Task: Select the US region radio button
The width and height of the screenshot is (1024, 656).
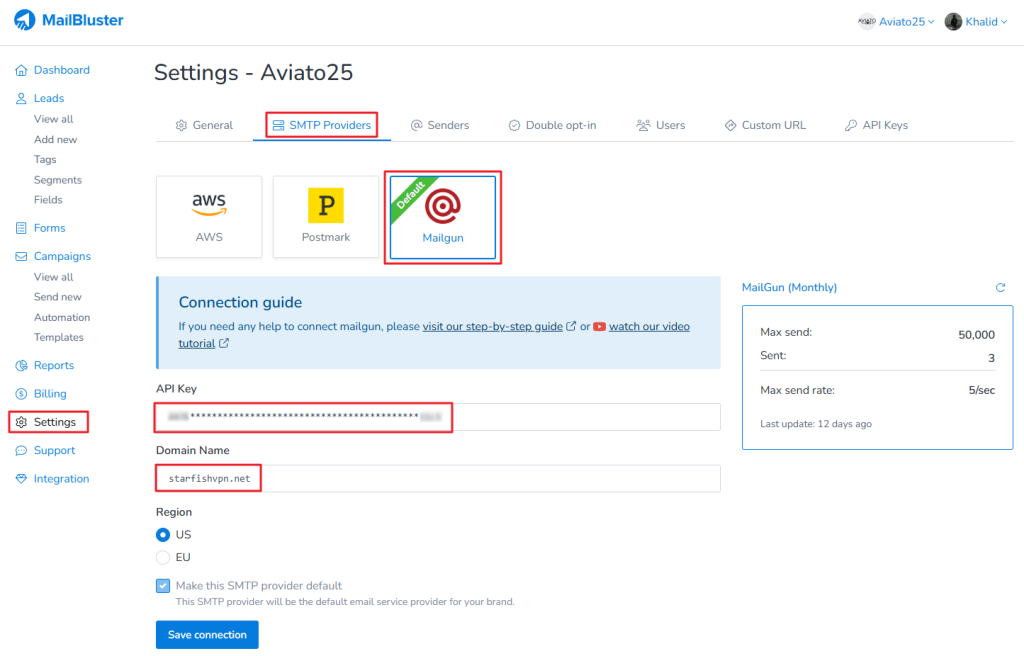Action: 163,535
